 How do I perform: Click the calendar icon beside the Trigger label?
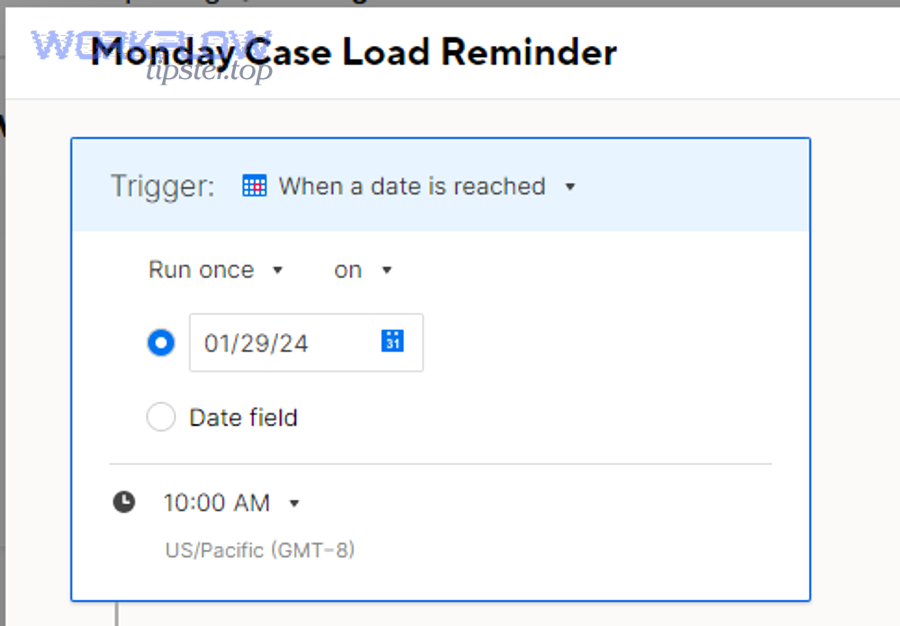click(256, 185)
